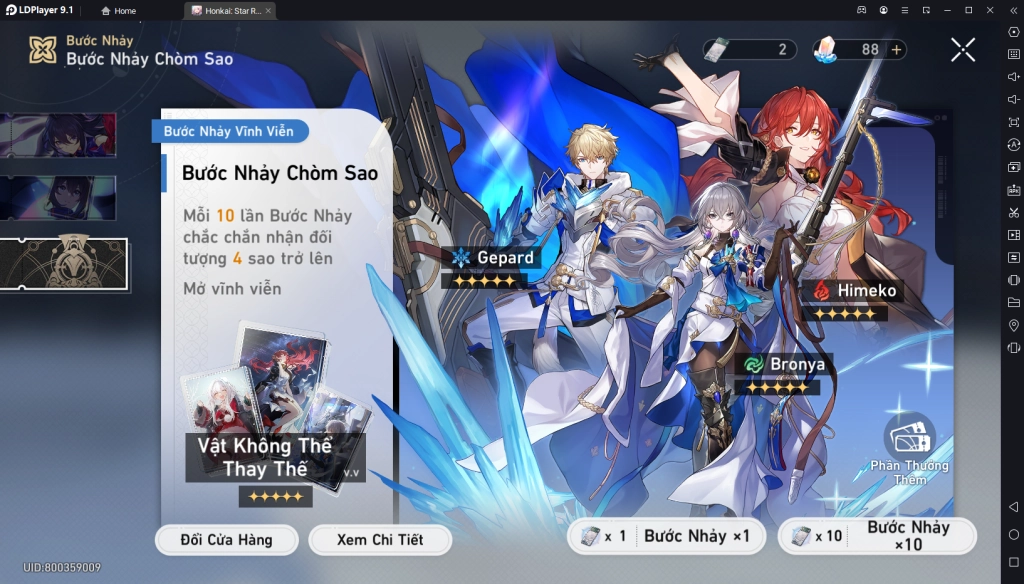Open LDPlayer gamepad settings icon
1024x584 pixels.
pos(861,10)
